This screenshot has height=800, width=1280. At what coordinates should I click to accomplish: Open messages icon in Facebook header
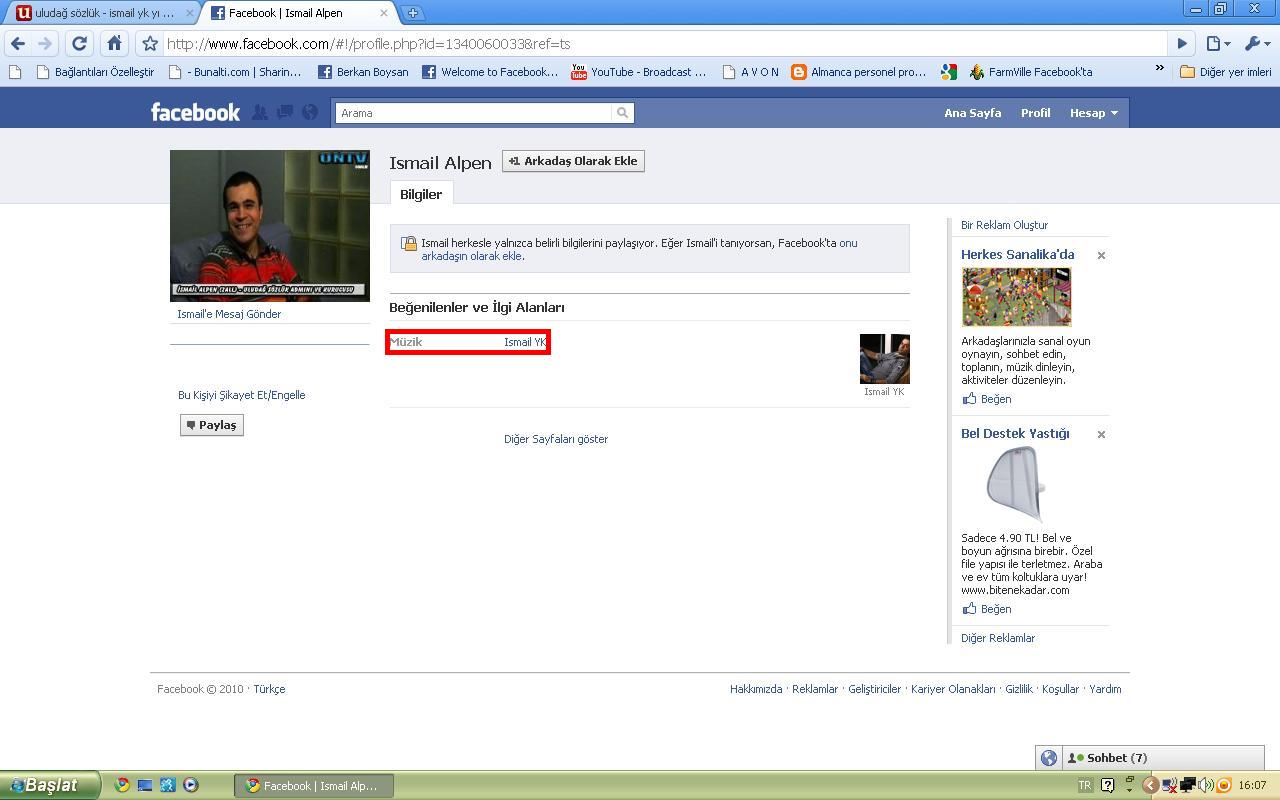(285, 113)
